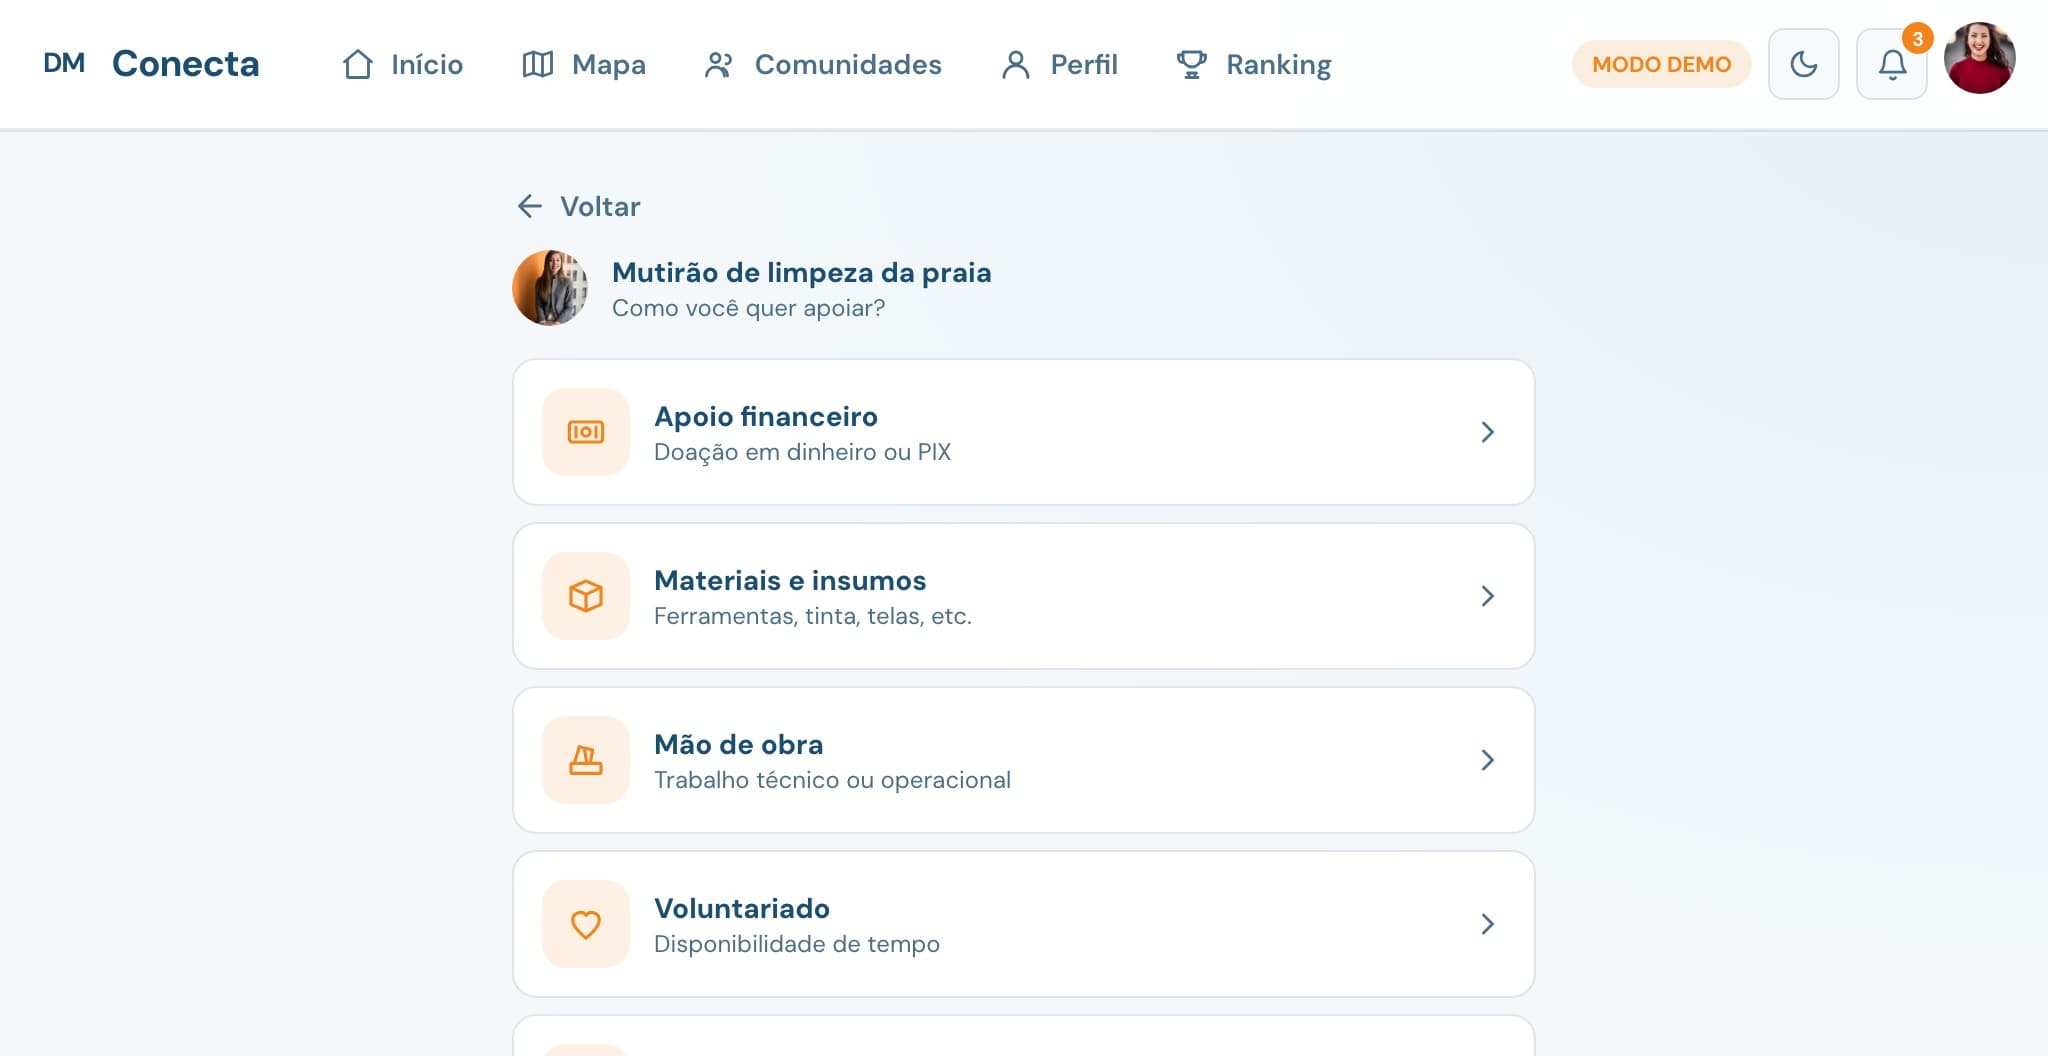Click the text Doação em dinheiro ou PIX
The width and height of the screenshot is (2048, 1056).
click(802, 452)
